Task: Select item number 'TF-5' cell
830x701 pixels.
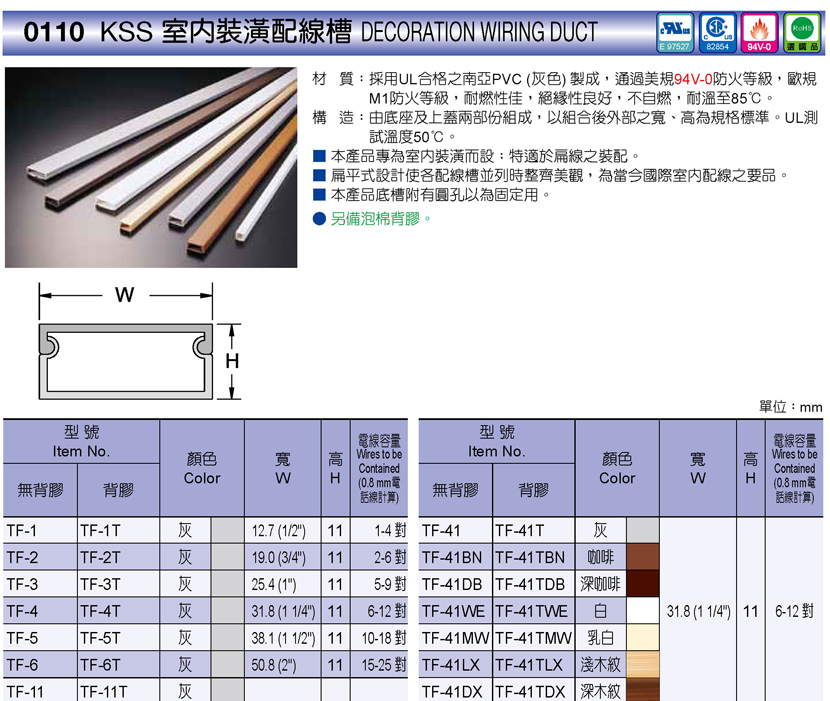Action: click(x=40, y=638)
